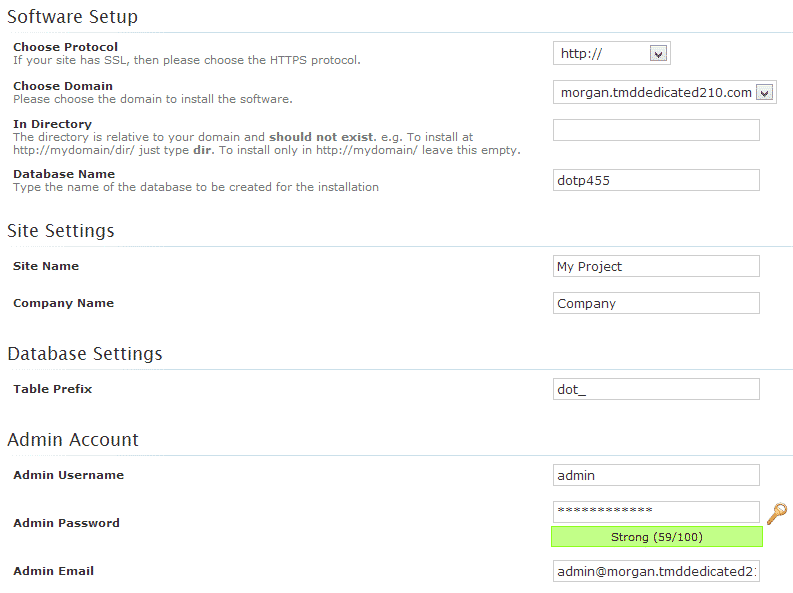Screen dimensions: 793x593
Task: Click the Choose Protocol label
Action: [65, 47]
